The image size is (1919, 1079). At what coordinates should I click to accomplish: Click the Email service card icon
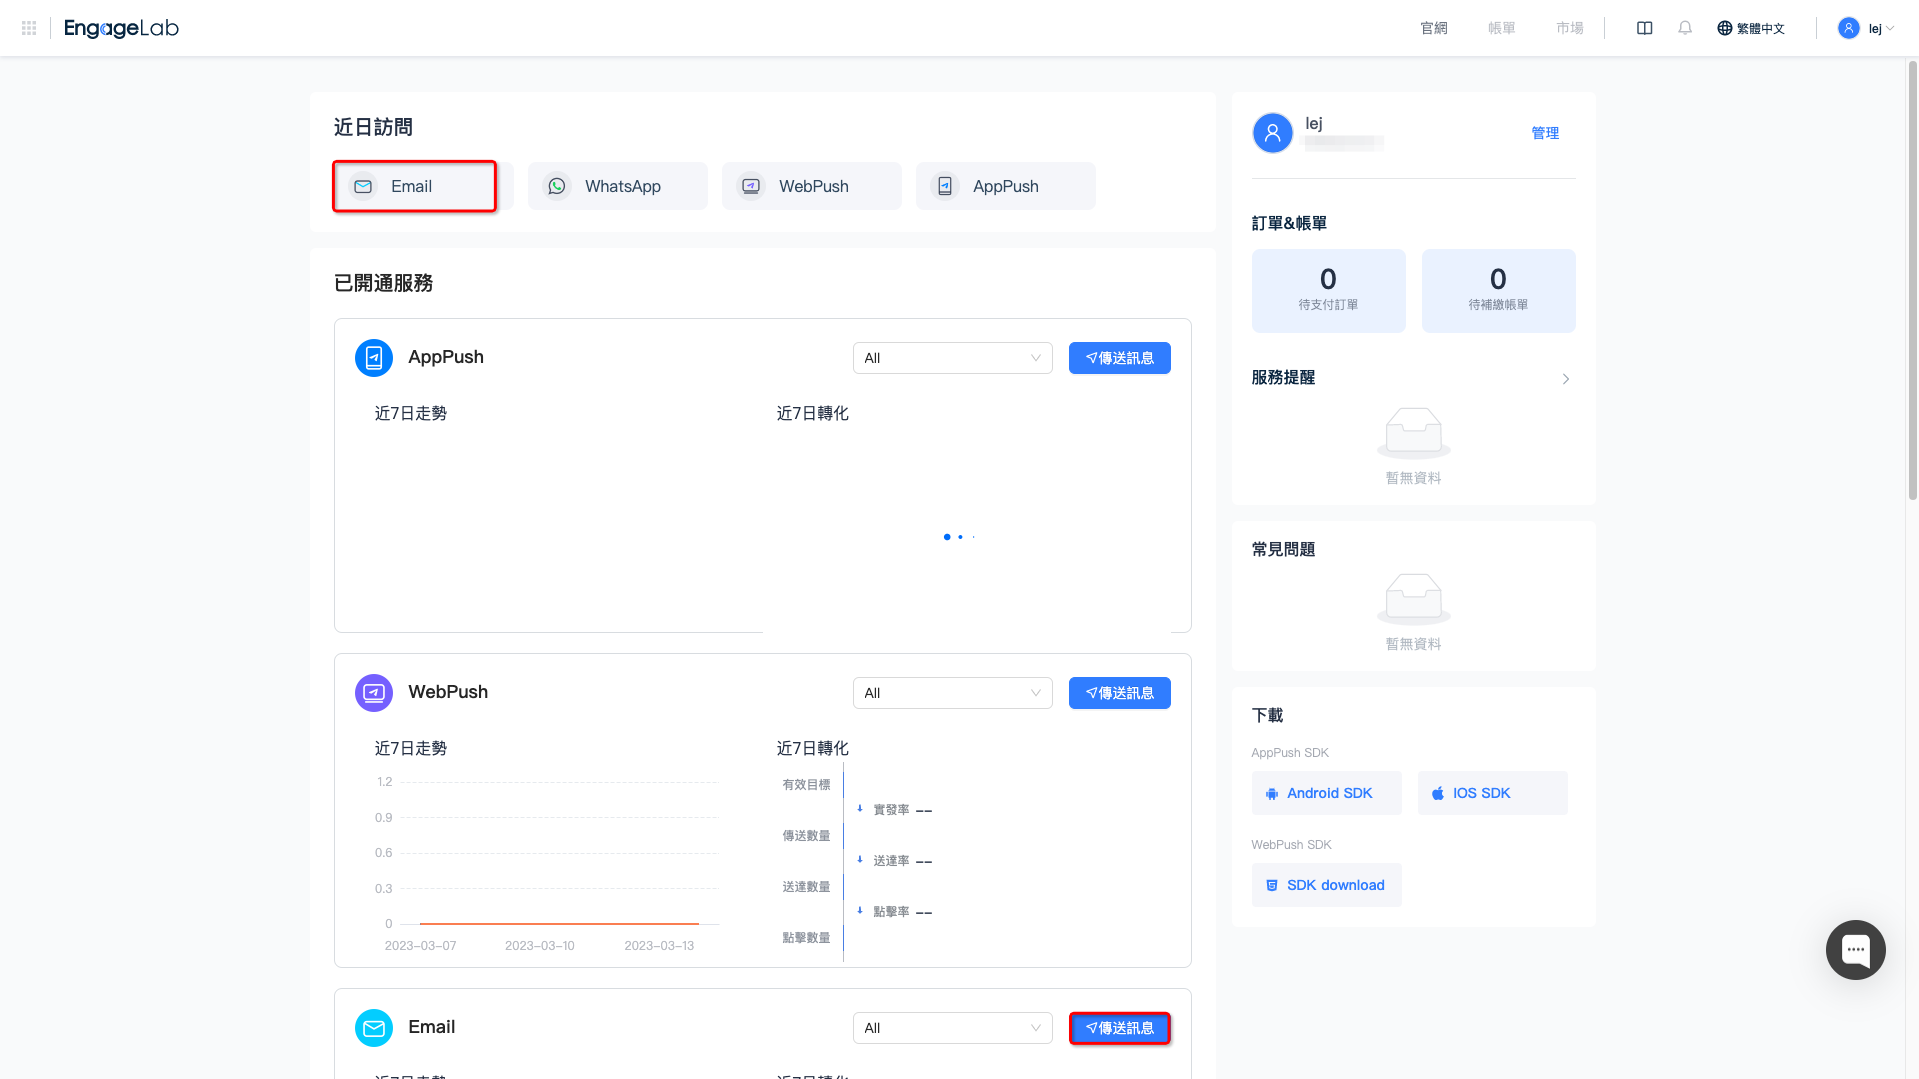click(x=374, y=1028)
